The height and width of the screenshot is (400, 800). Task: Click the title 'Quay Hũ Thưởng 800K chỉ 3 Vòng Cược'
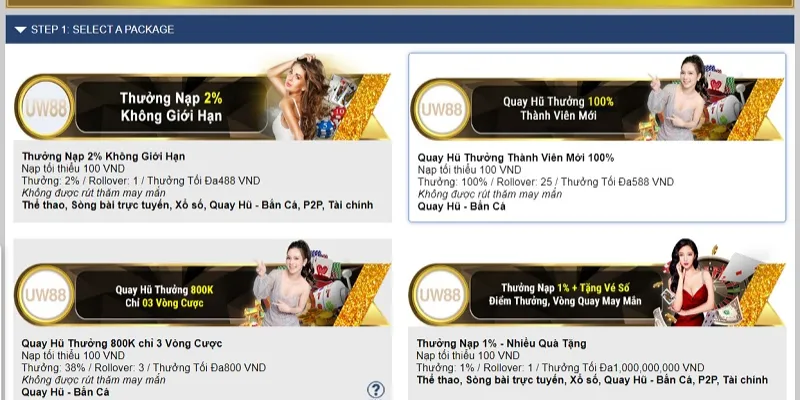(122, 343)
